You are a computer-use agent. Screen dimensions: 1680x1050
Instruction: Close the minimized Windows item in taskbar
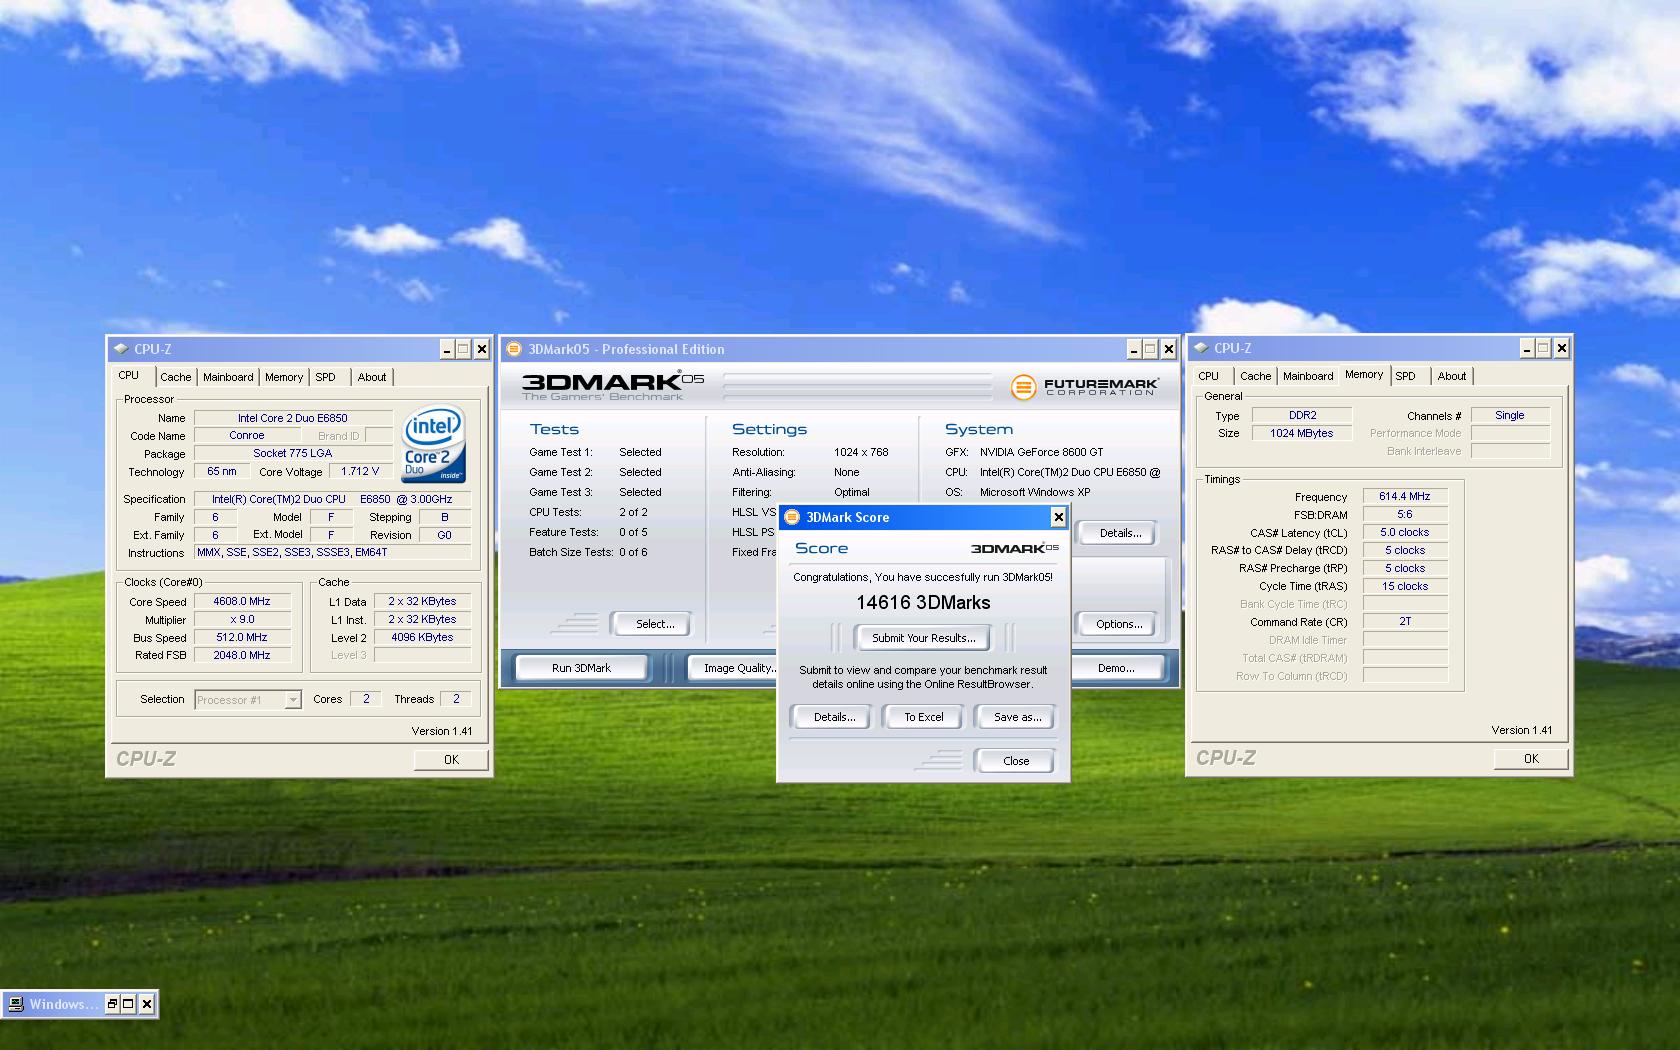click(x=147, y=1004)
